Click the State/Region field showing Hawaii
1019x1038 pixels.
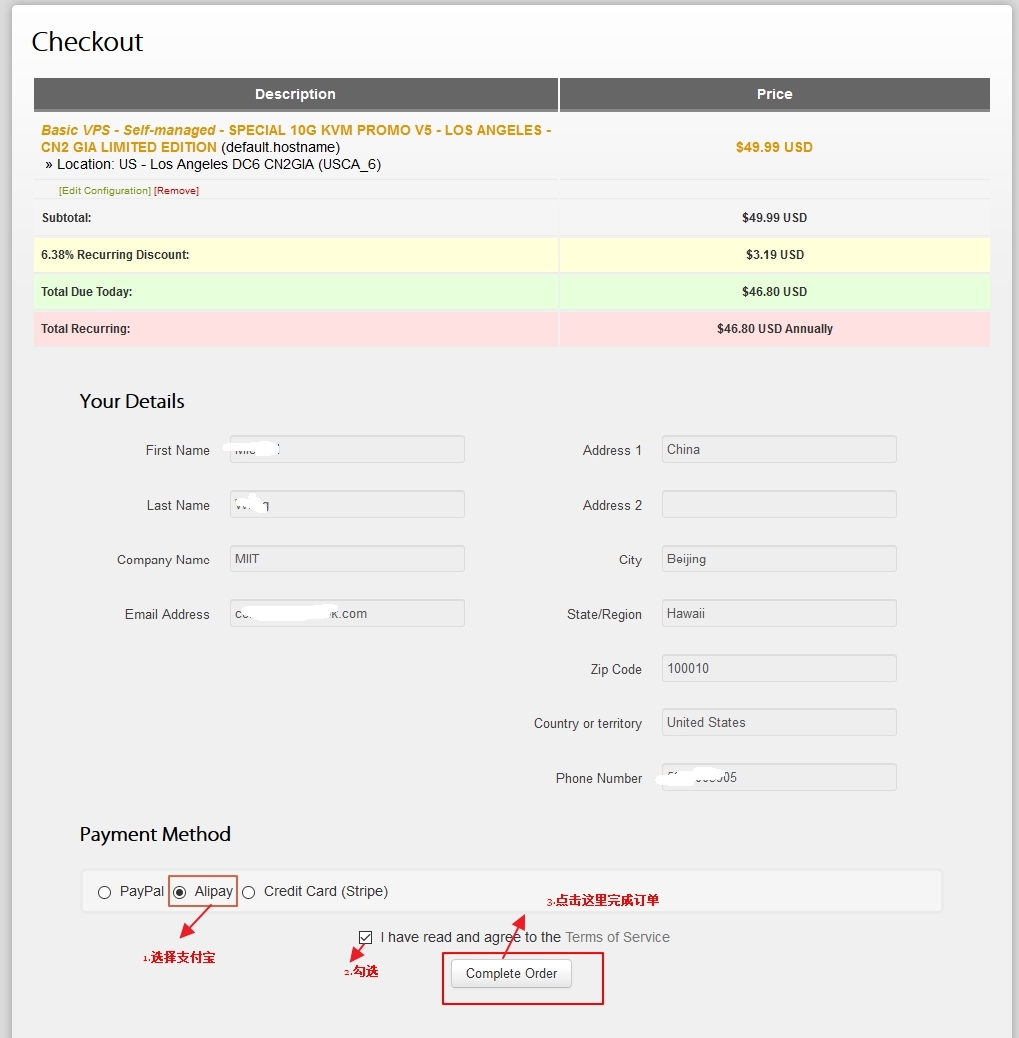pyautogui.click(x=778, y=613)
